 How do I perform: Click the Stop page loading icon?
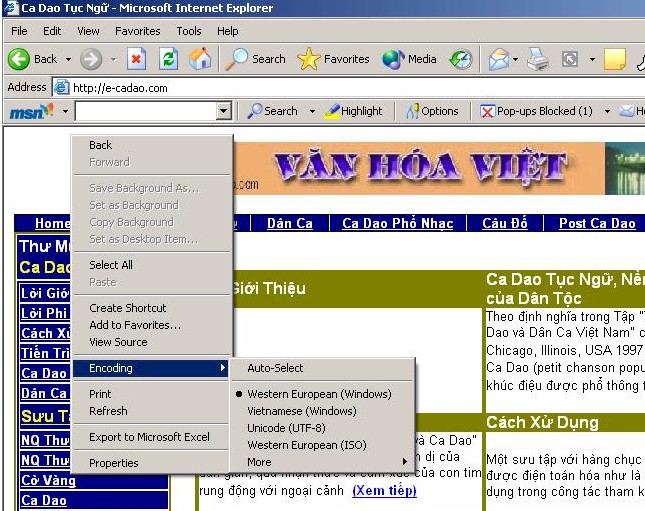[x=137, y=59]
